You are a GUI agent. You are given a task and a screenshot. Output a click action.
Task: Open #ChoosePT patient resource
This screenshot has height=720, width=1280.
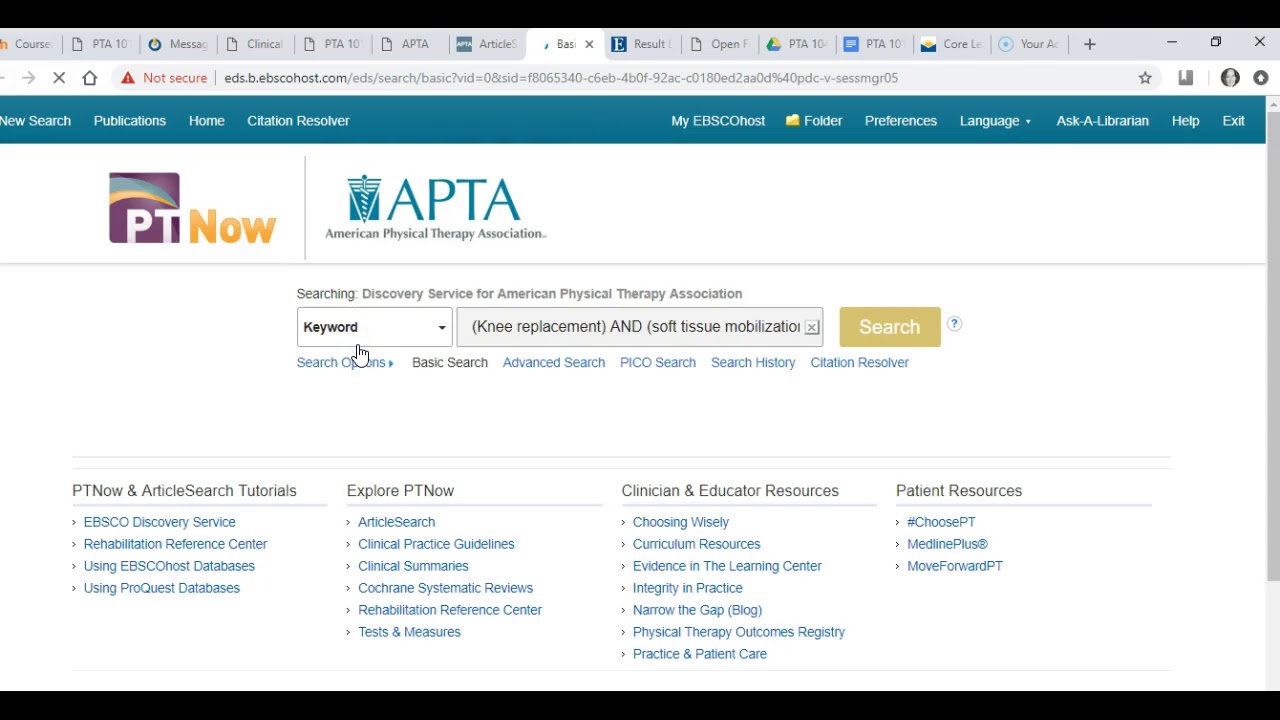click(941, 522)
